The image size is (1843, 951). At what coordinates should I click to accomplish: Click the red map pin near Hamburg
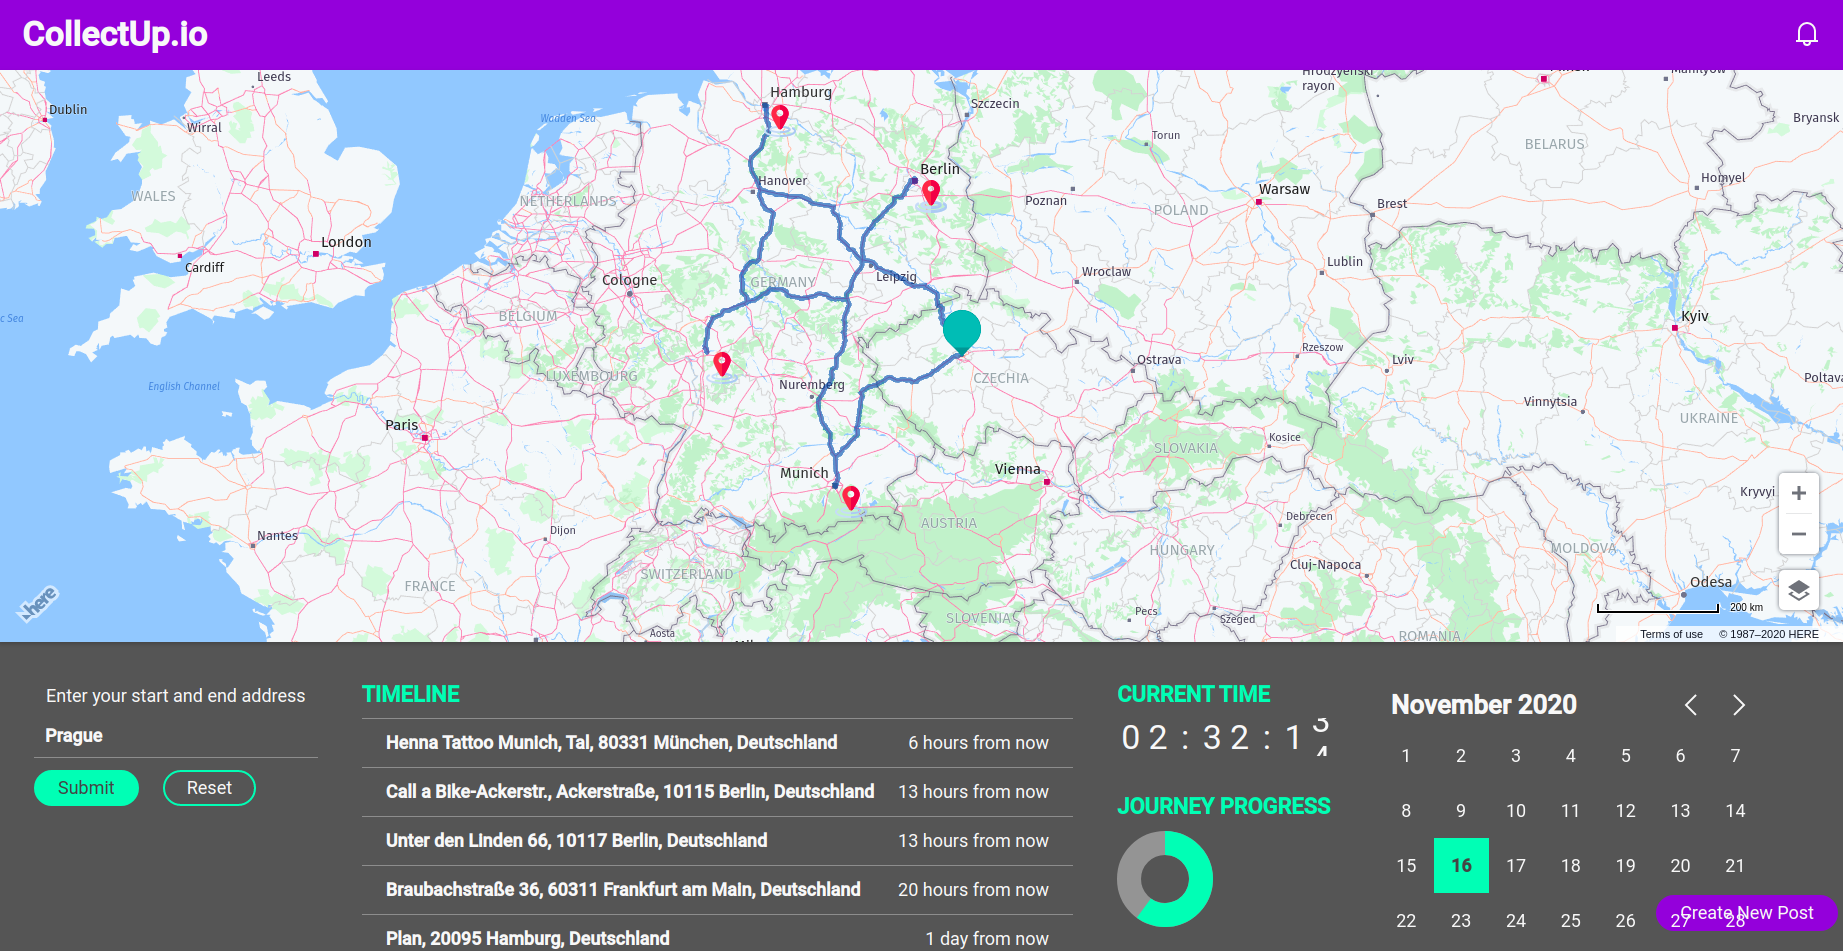click(780, 117)
